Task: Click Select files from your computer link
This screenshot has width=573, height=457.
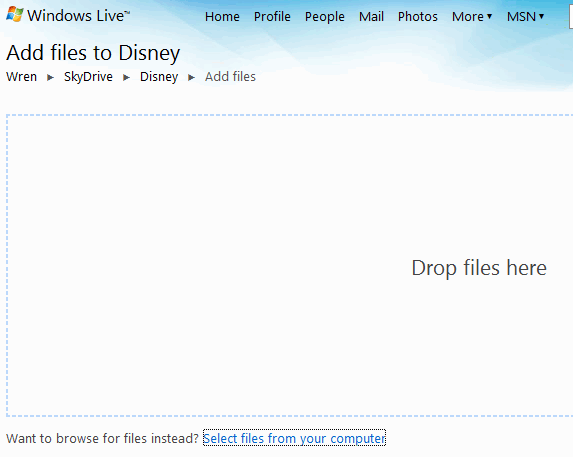Action: pyautogui.click(x=294, y=438)
